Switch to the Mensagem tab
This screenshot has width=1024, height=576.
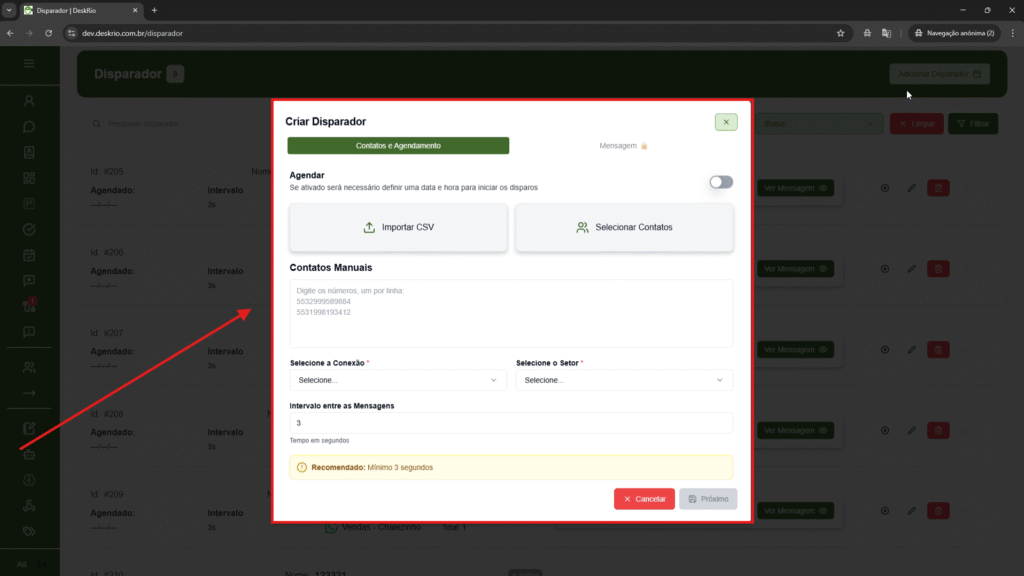point(623,146)
